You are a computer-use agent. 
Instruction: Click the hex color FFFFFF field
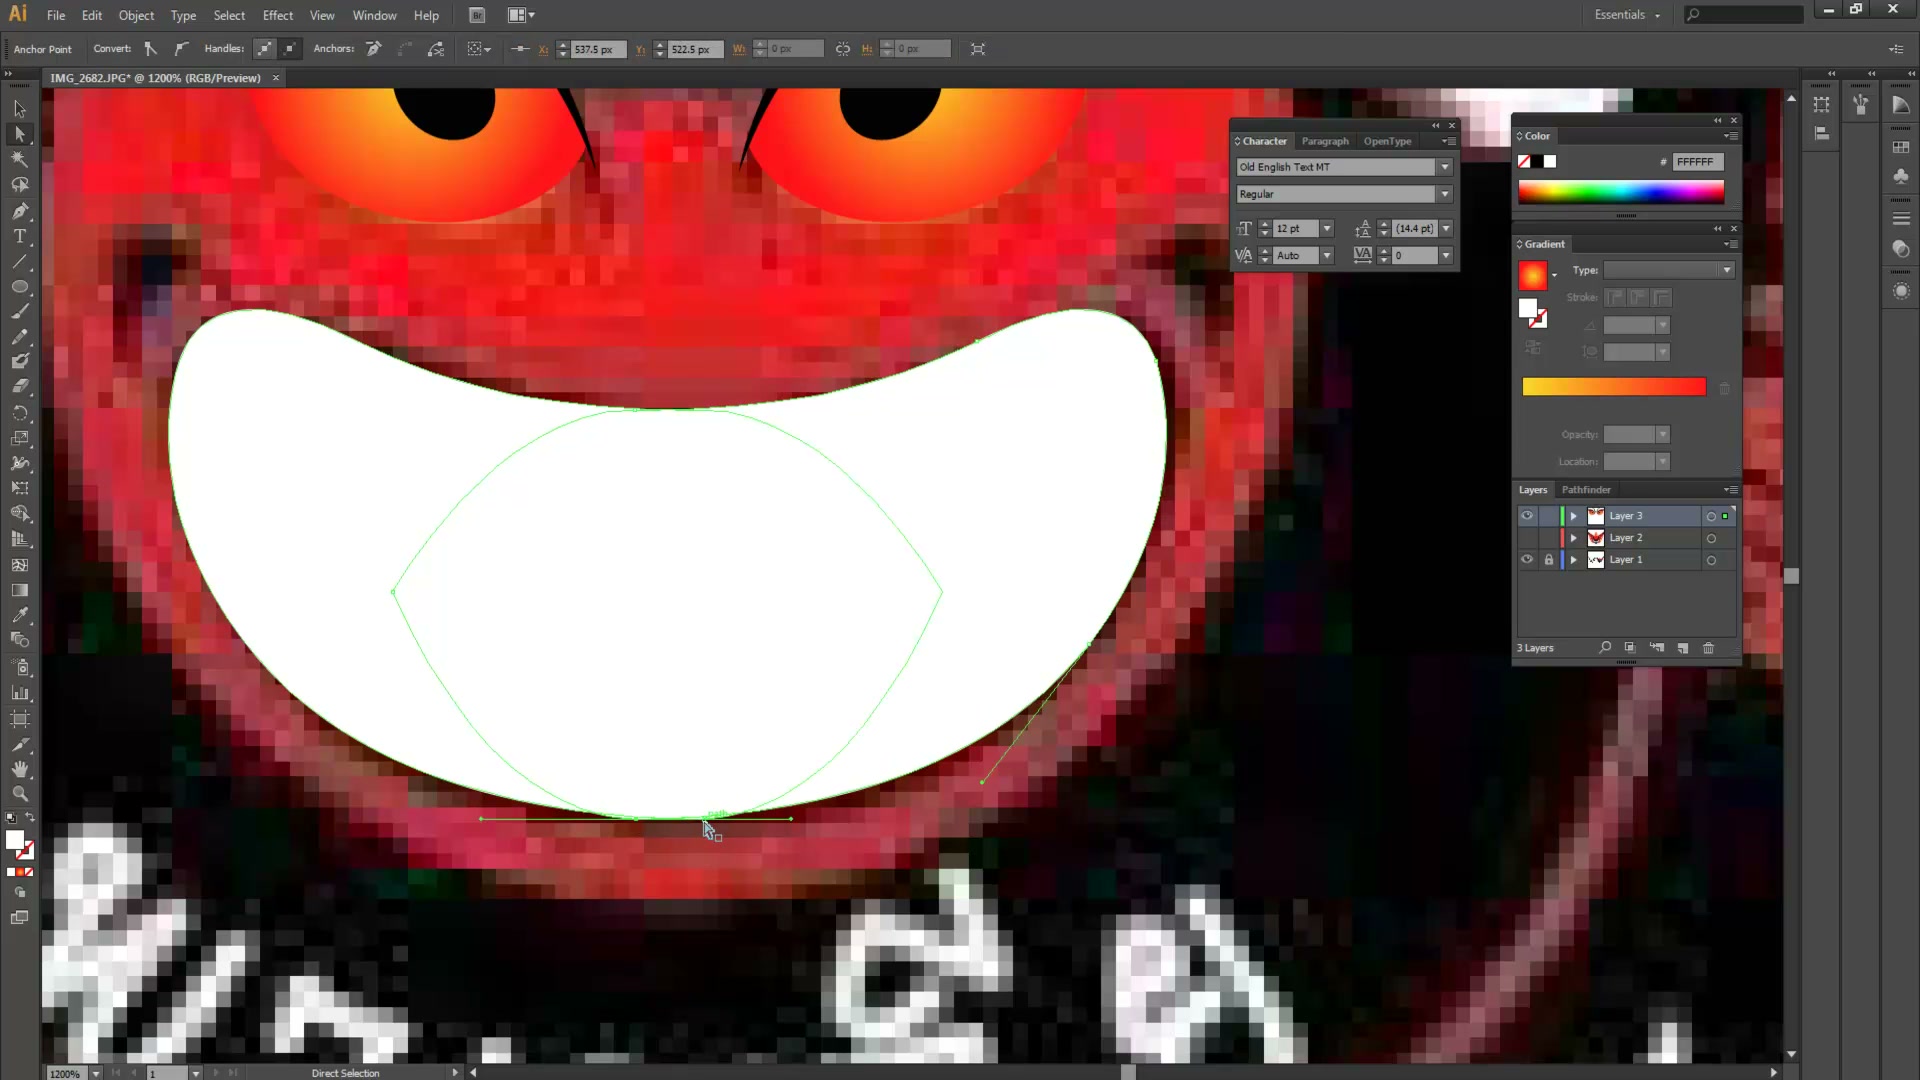(x=1698, y=162)
